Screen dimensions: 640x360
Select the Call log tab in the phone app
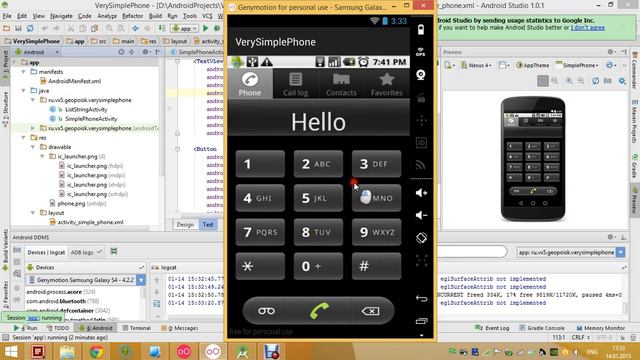[x=296, y=84]
